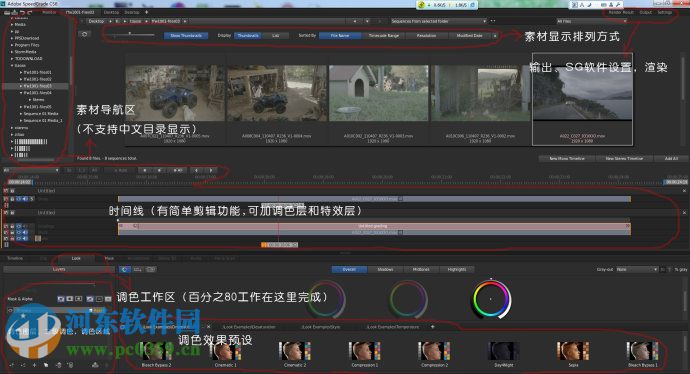This screenshot has height=374, width=690.
Task: Click first Mask & Alpha mode icon
Action: coord(61,299)
